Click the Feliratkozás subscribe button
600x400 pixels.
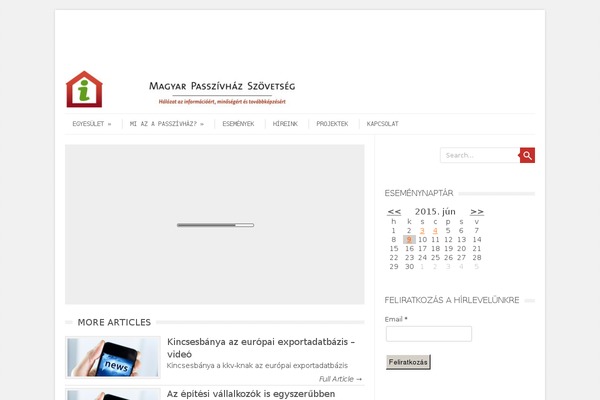tap(408, 362)
